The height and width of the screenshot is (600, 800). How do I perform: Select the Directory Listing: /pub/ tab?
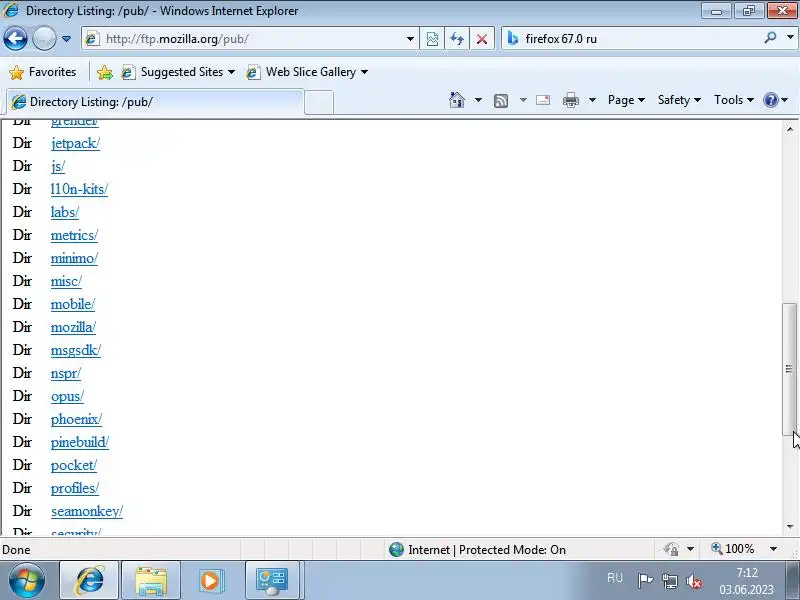(x=155, y=102)
